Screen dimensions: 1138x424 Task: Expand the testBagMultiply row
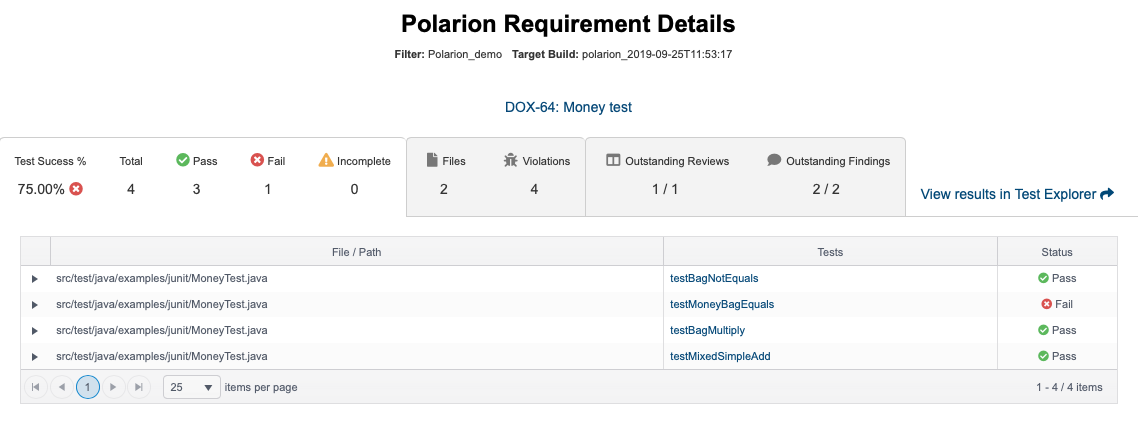tap(34, 330)
